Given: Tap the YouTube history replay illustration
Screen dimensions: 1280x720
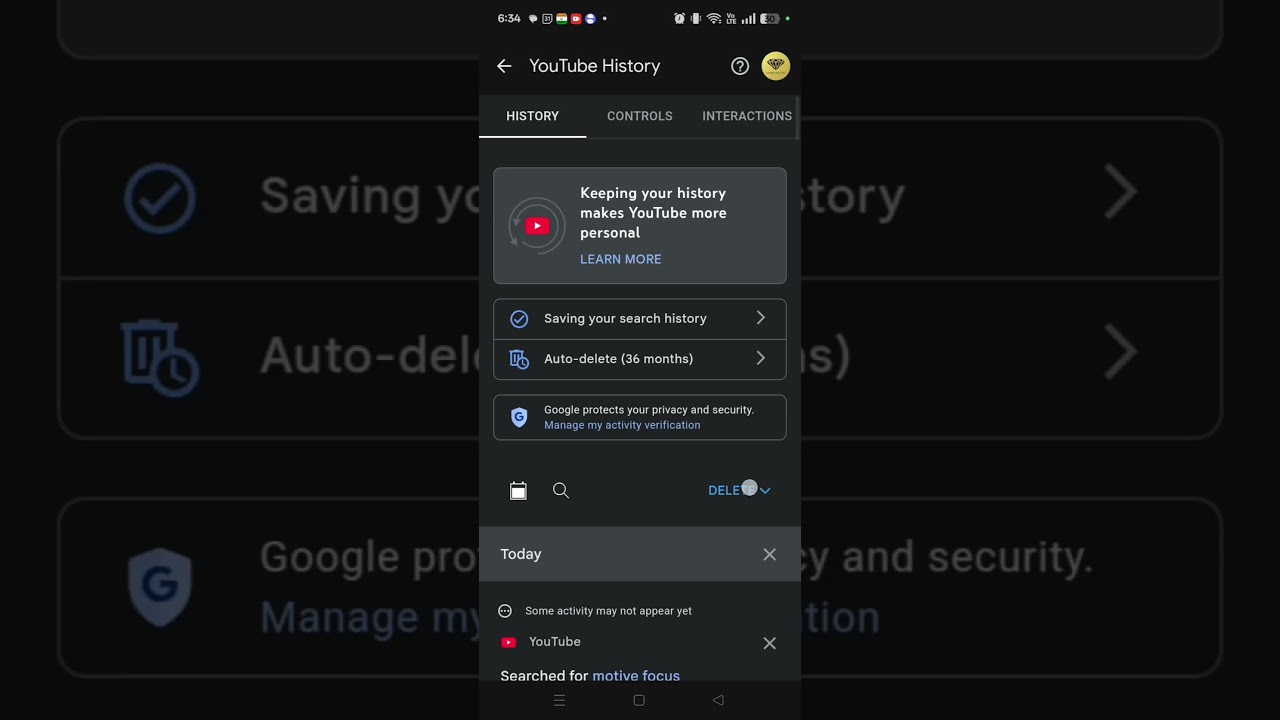Looking at the screenshot, I should coord(537,226).
